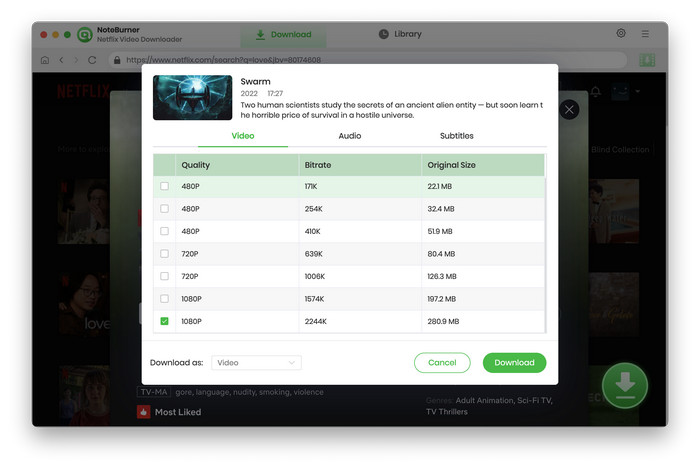
Task: Click the URL address field
Action: pyautogui.click(x=367, y=60)
